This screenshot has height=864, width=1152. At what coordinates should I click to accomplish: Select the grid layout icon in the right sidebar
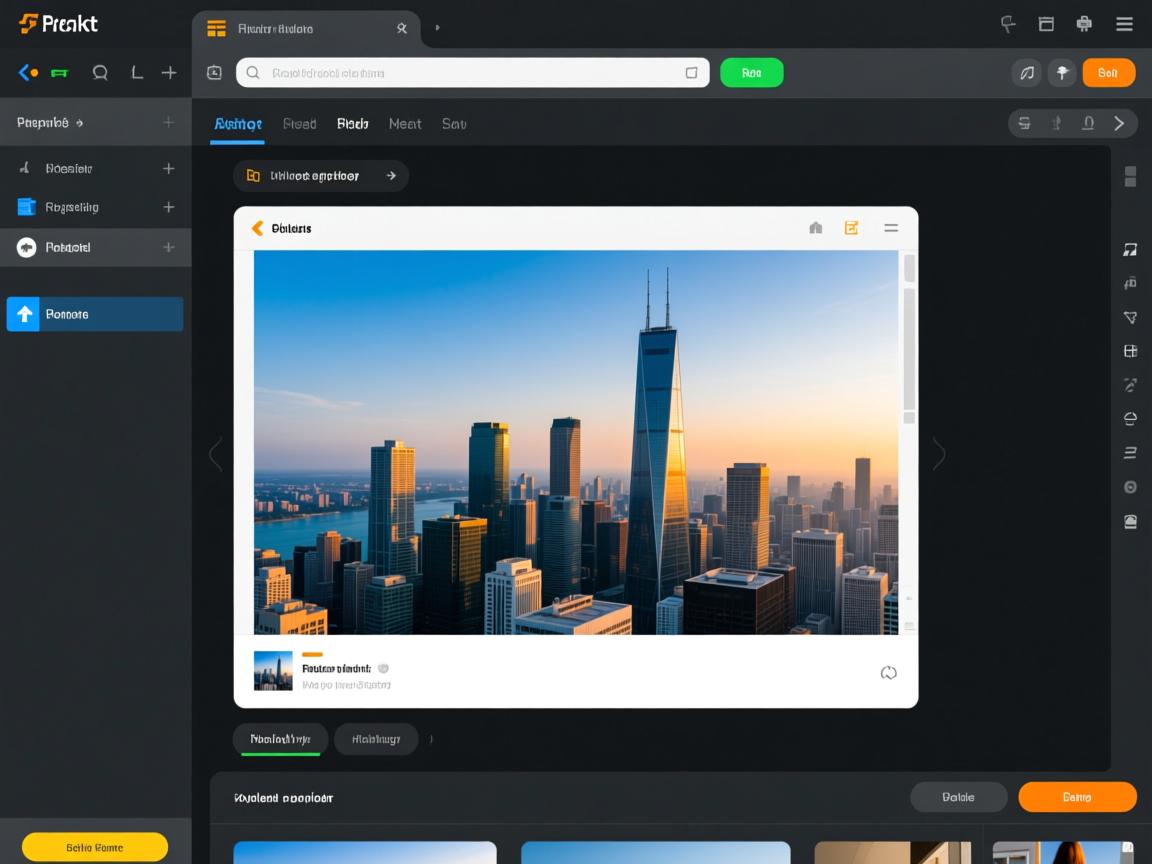coord(1130,351)
